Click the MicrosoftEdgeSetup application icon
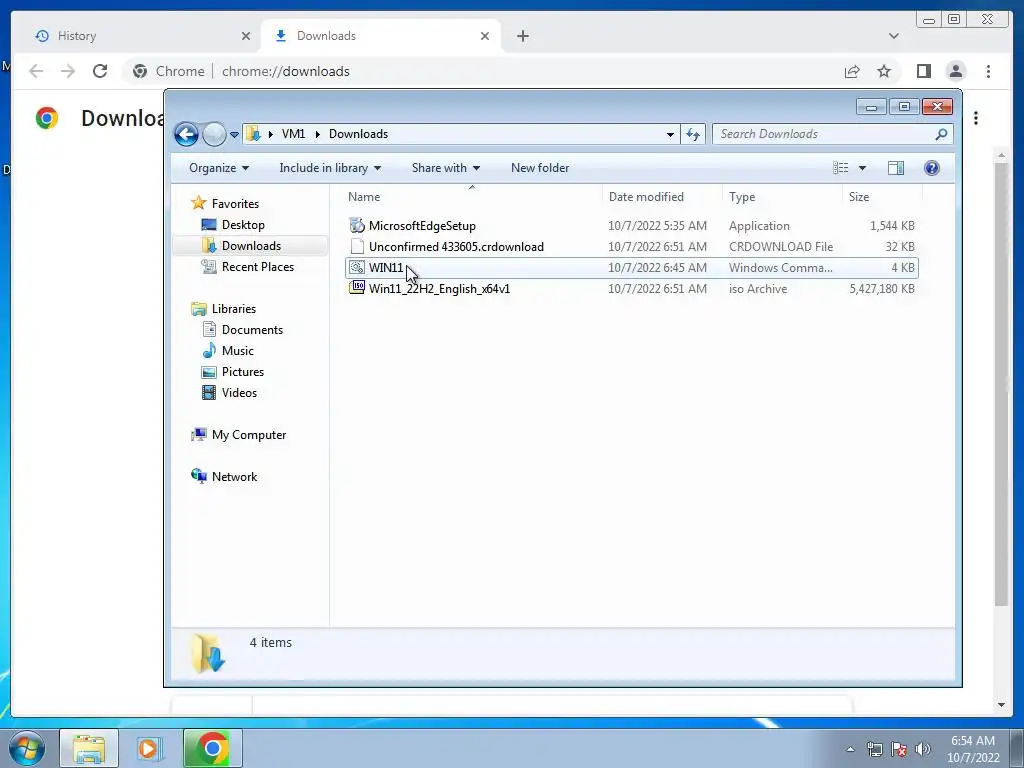The width and height of the screenshot is (1024, 768). (357, 225)
